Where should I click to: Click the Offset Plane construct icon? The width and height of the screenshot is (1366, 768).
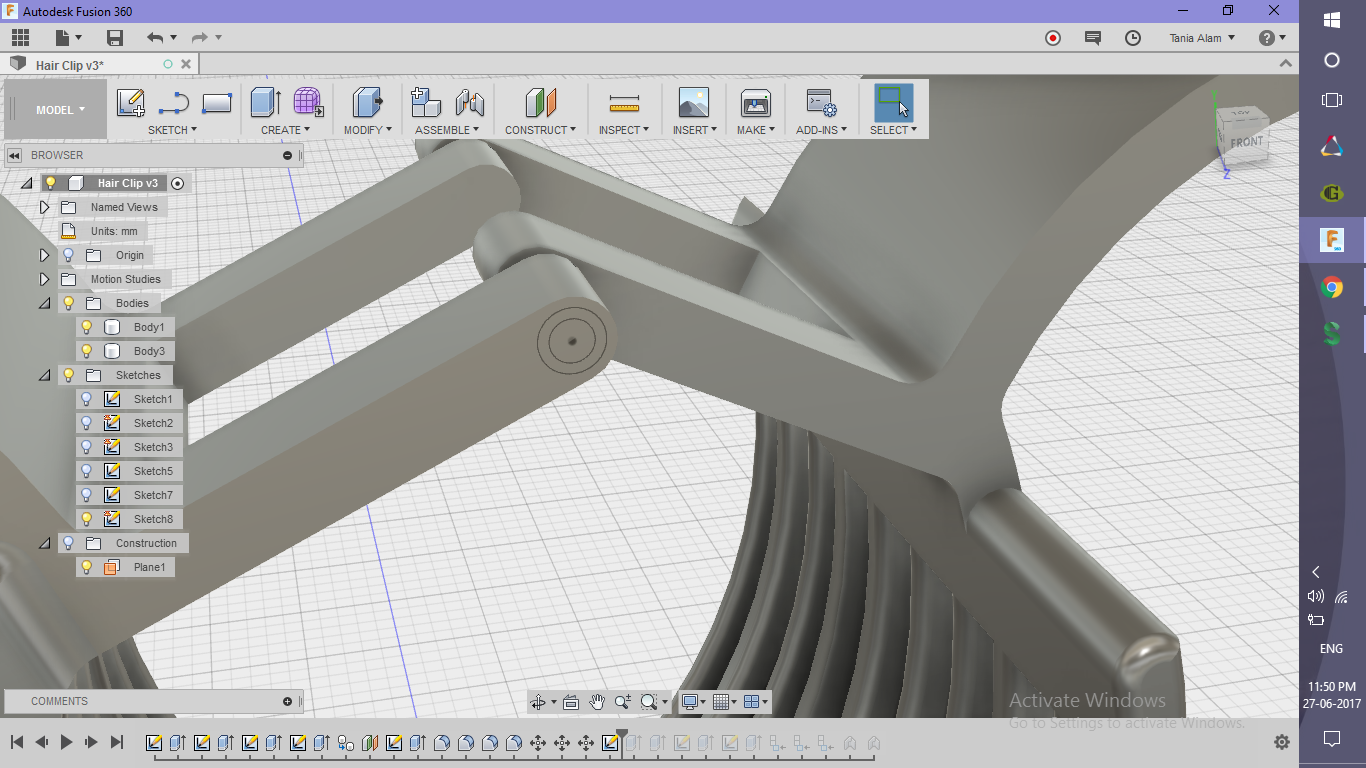pyautogui.click(x=540, y=102)
